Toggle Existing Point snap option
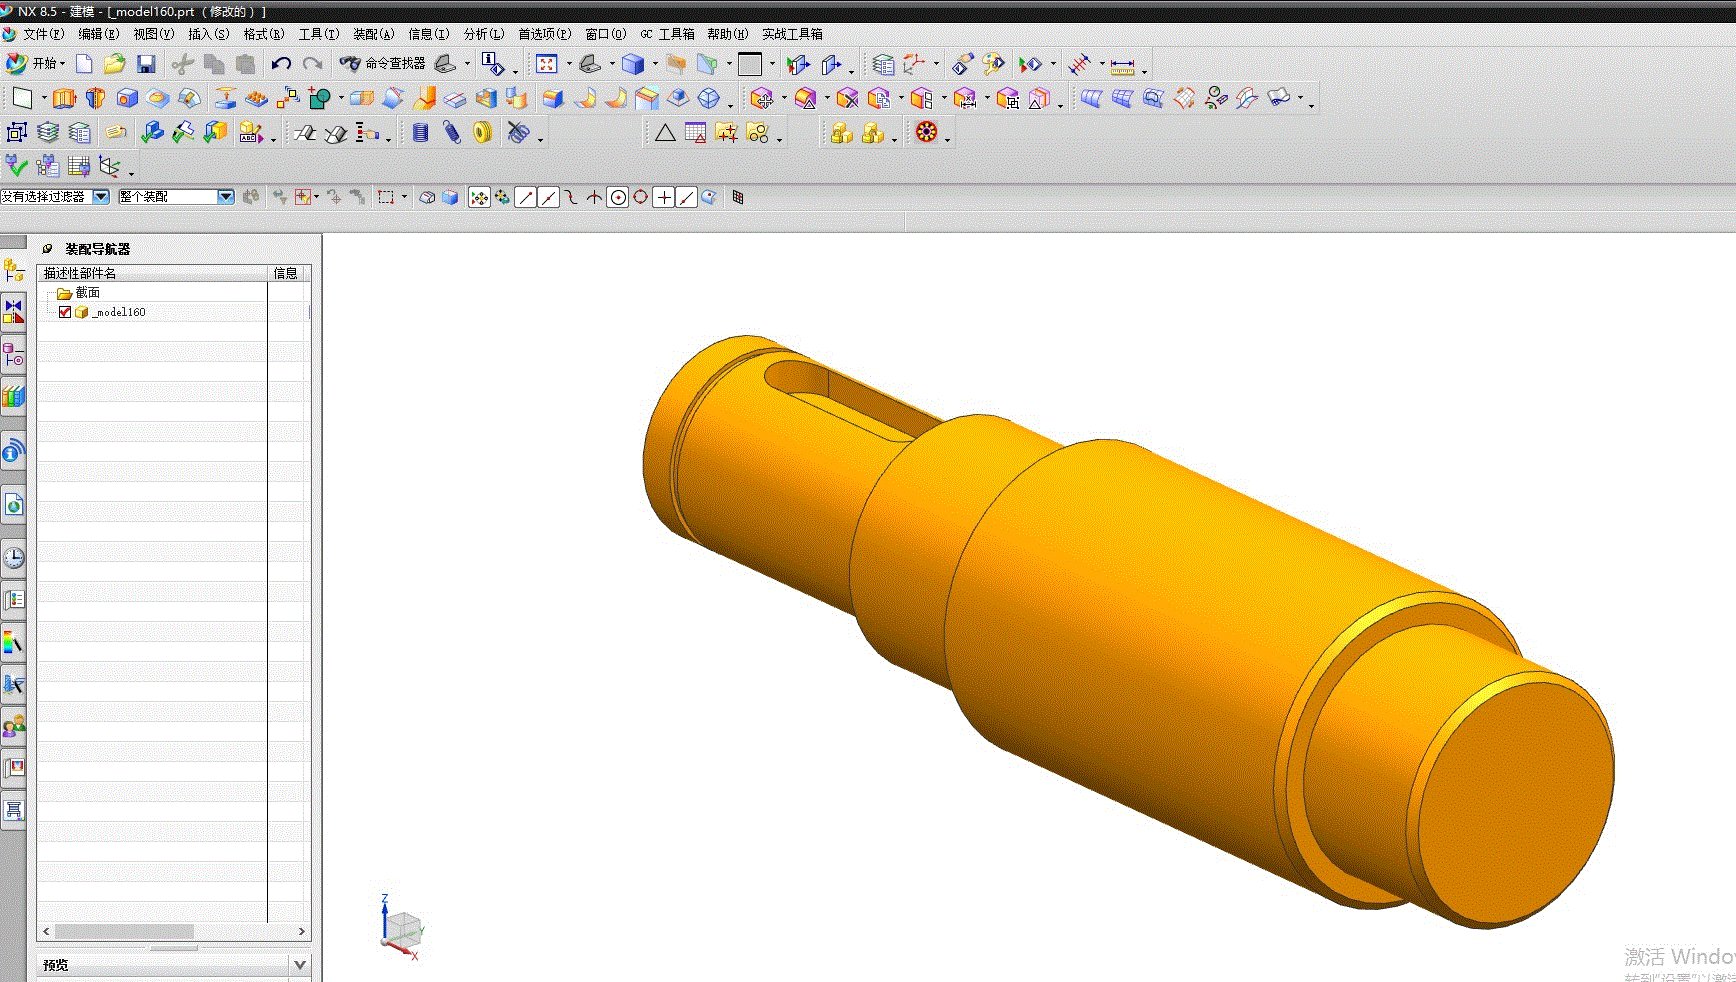This screenshot has width=1736, height=982. coord(664,198)
